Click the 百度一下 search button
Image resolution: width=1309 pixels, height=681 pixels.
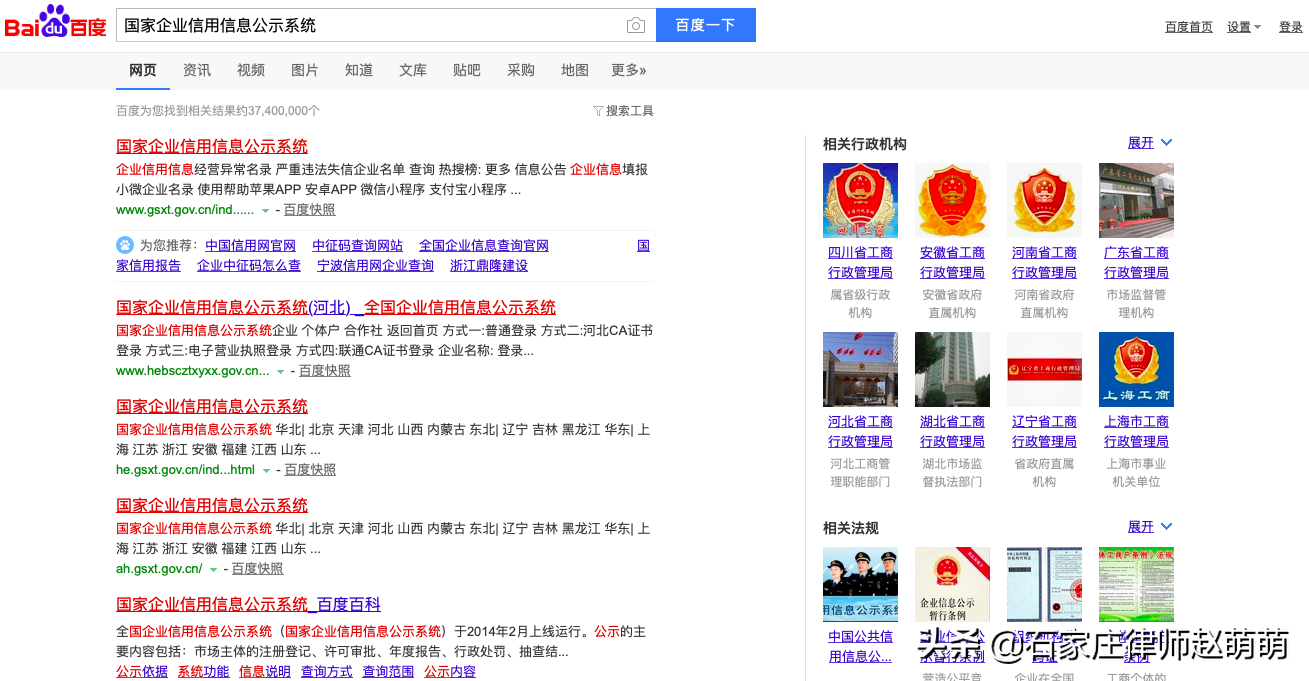[705, 25]
